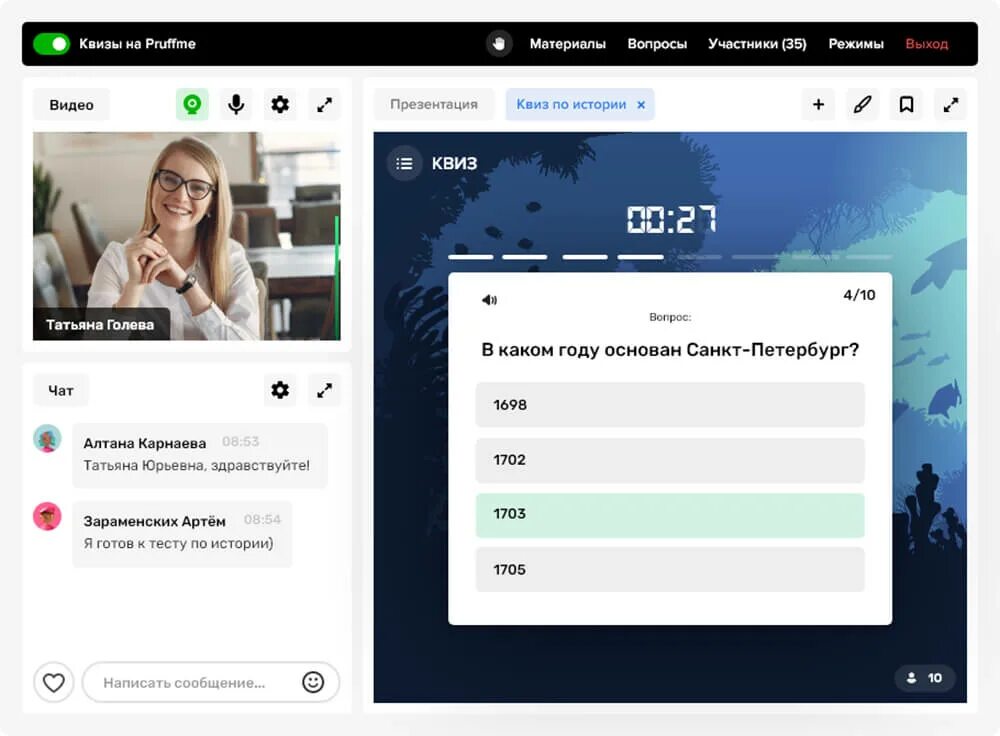1000x736 pixels.
Task: Switch to the Презентация tab
Action: (434, 105)
